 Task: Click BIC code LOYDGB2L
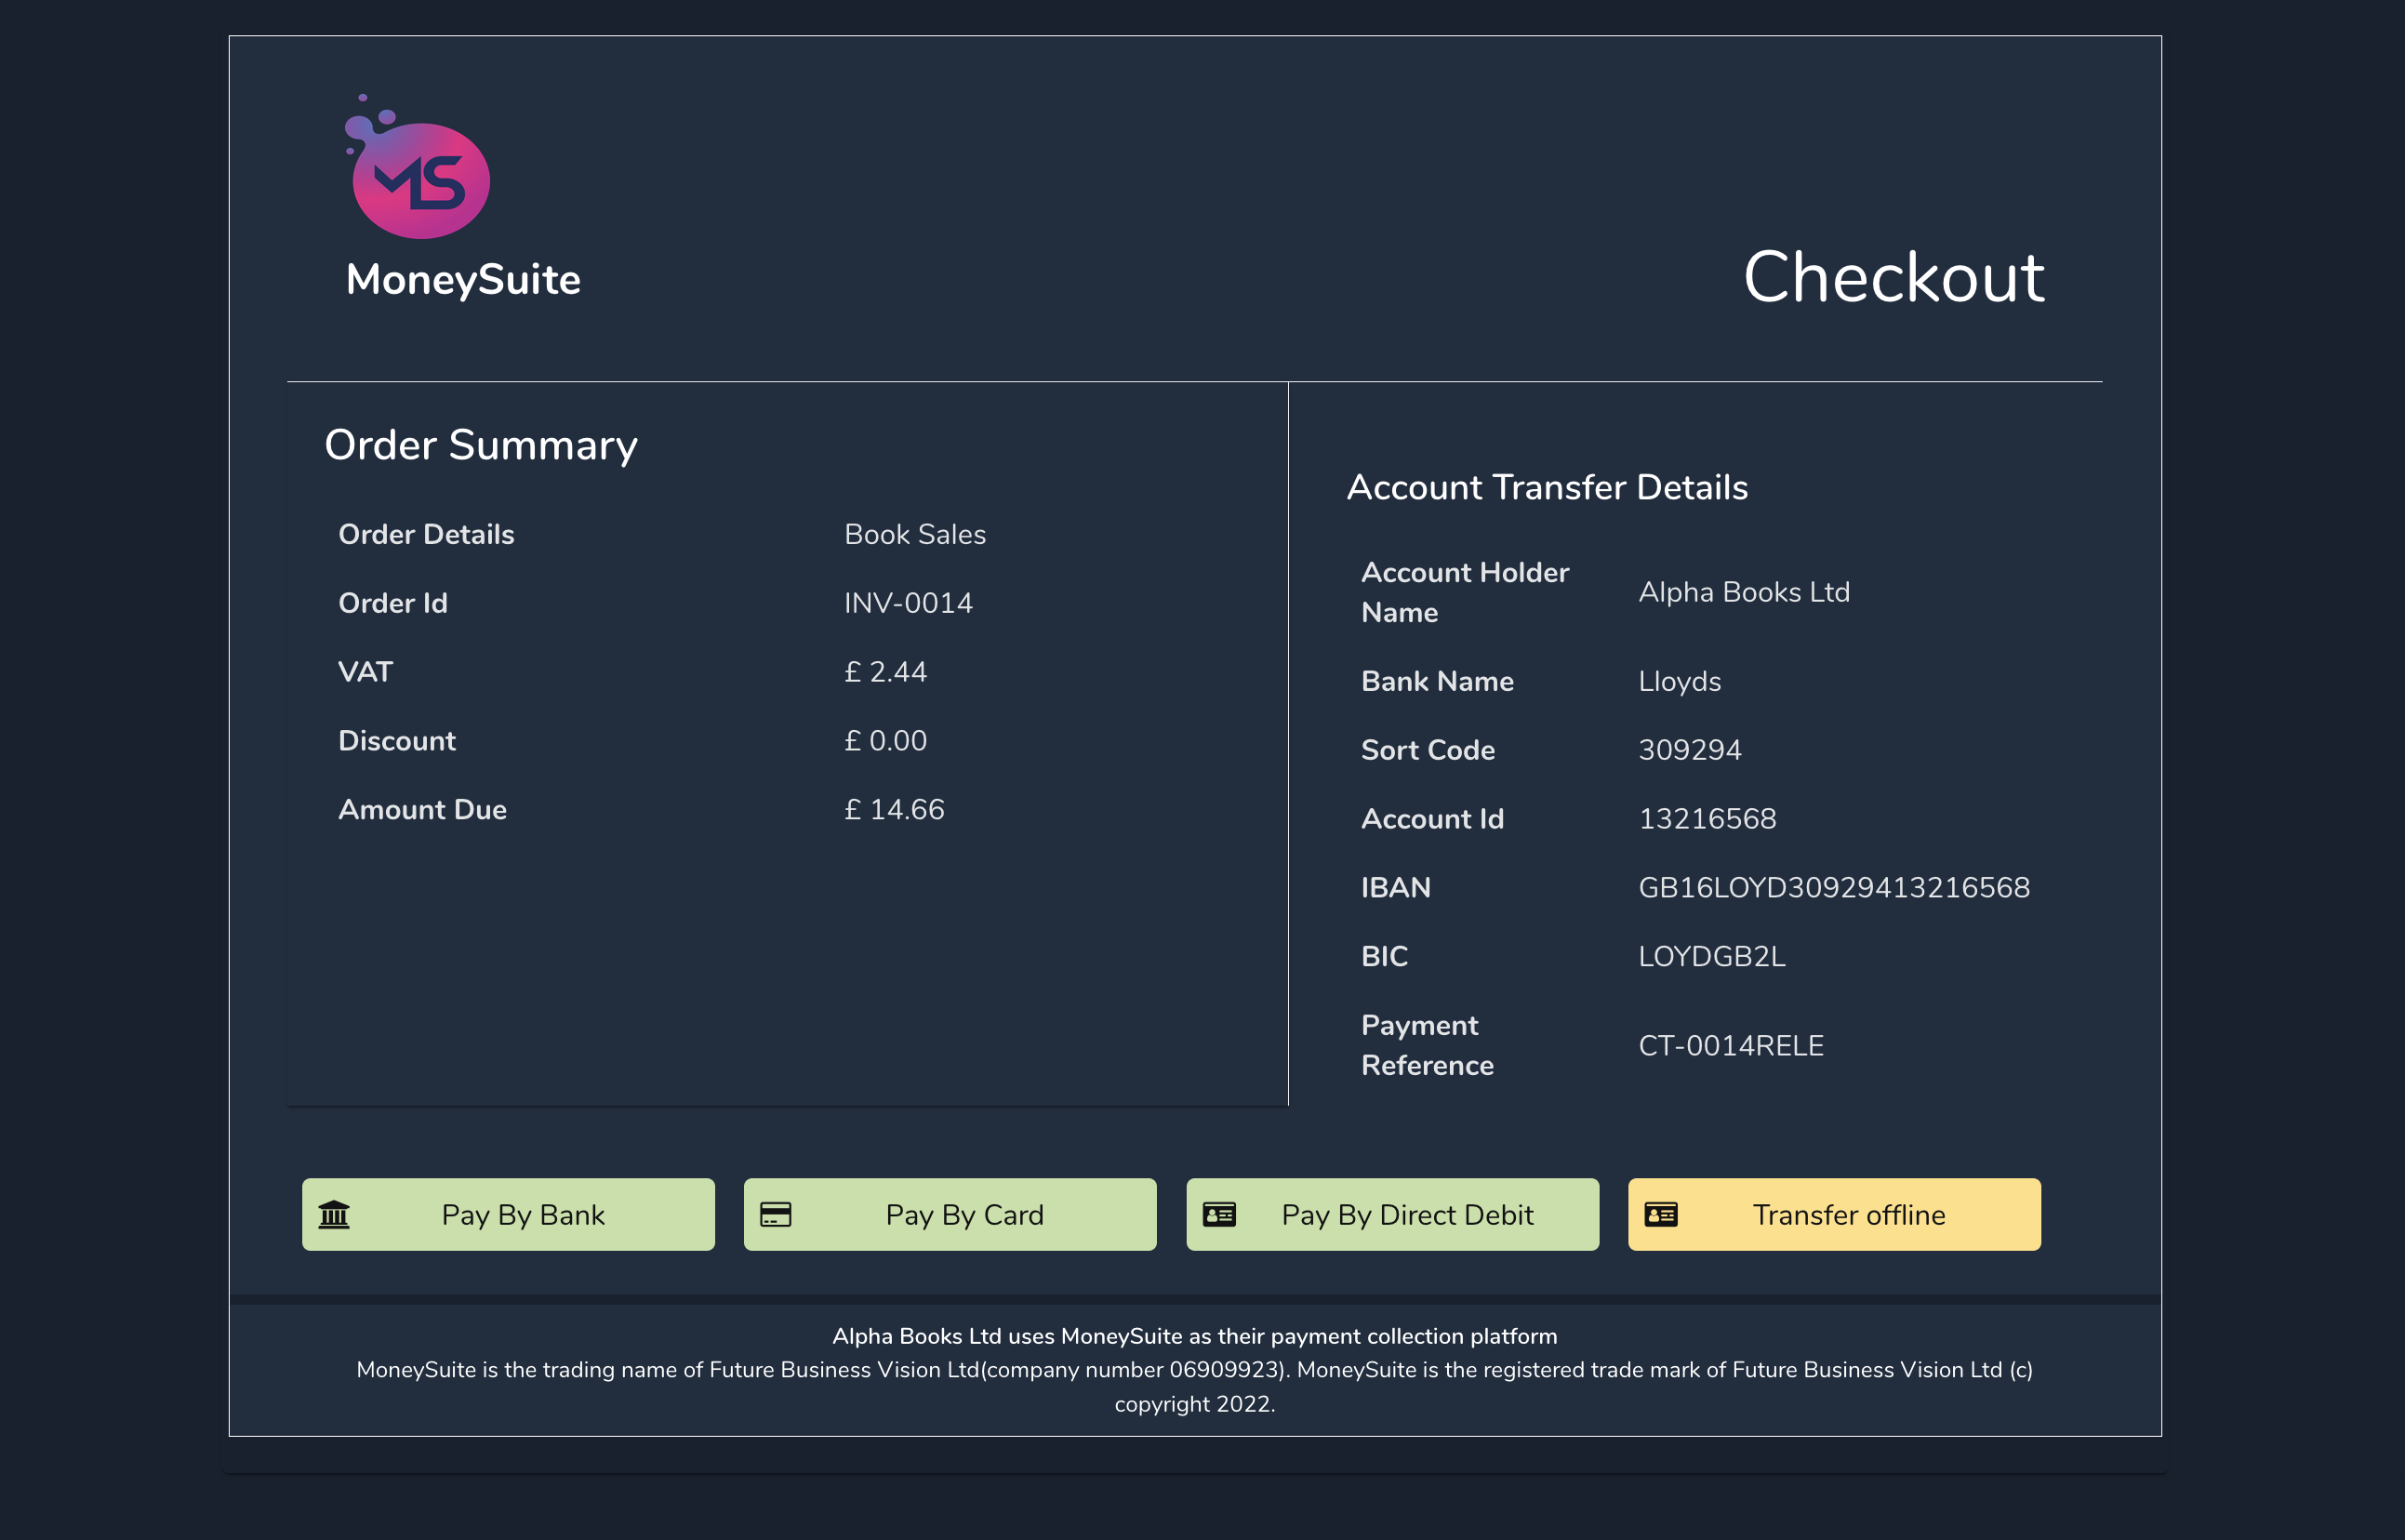point(1712,957)
